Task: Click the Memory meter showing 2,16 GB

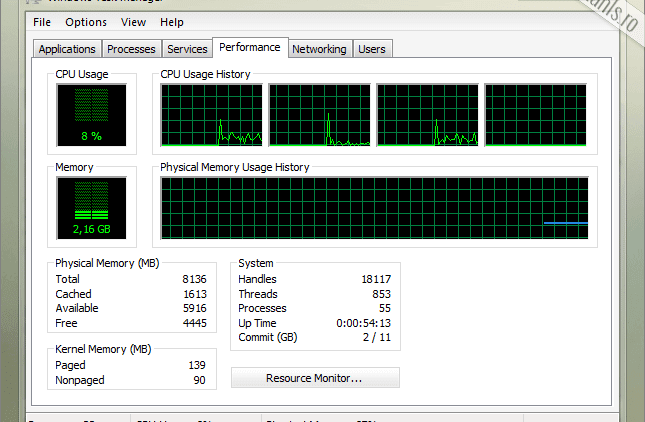Action: (x=92, y=209)
